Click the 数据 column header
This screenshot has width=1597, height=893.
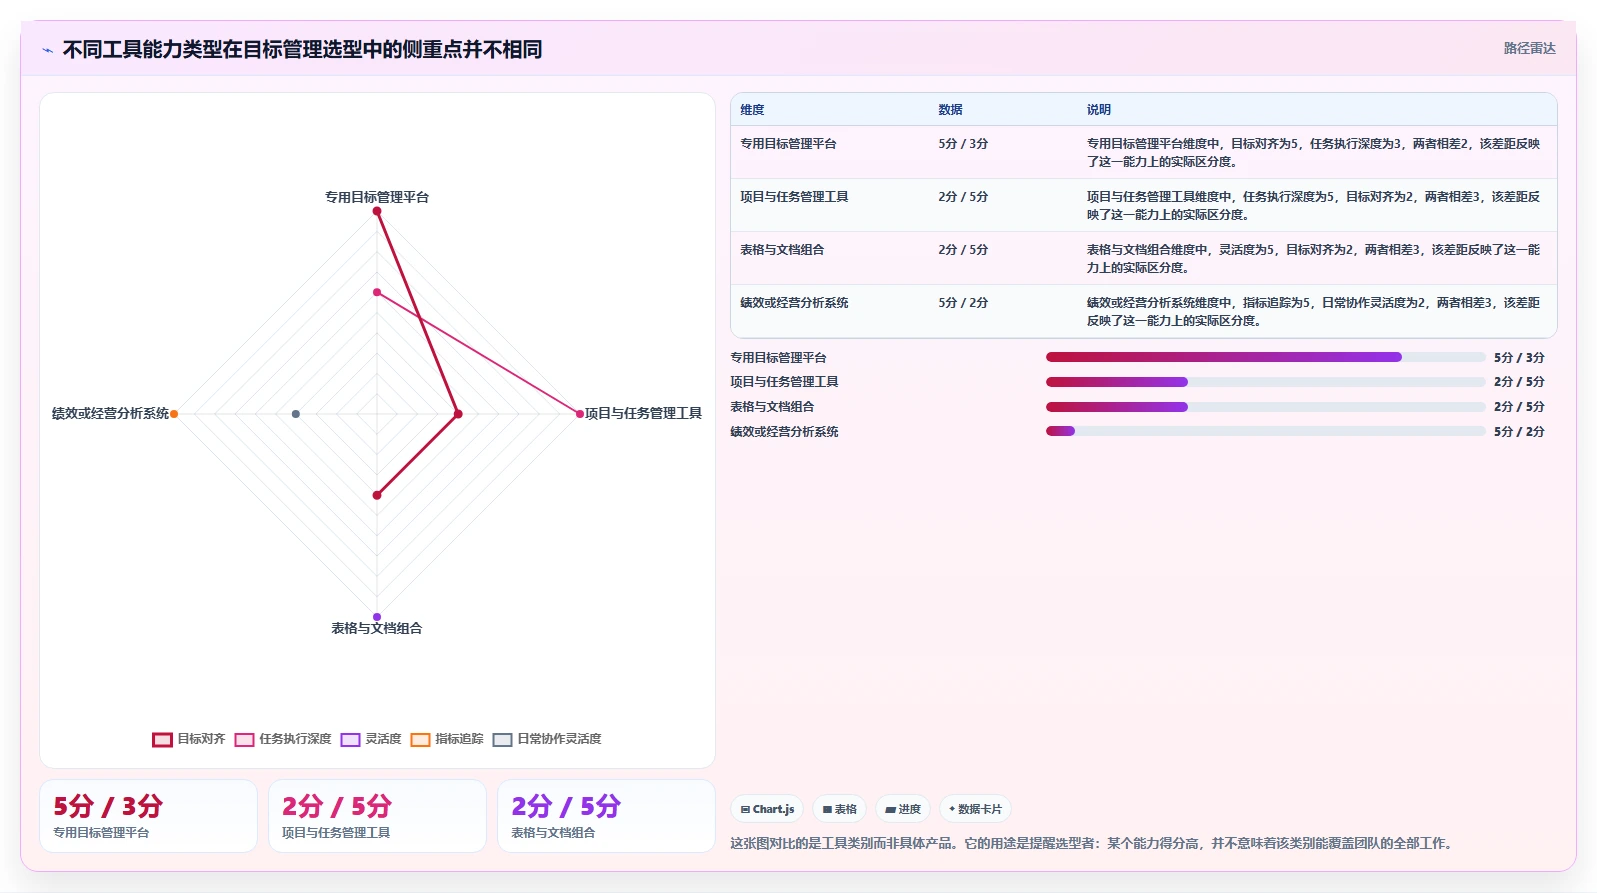click(950, 110)
